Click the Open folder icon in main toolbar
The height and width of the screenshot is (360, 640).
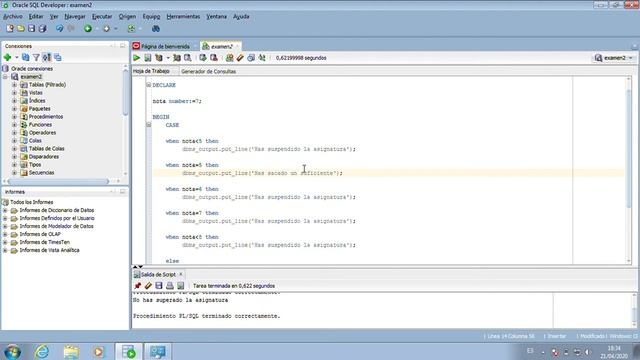point(20,29)
